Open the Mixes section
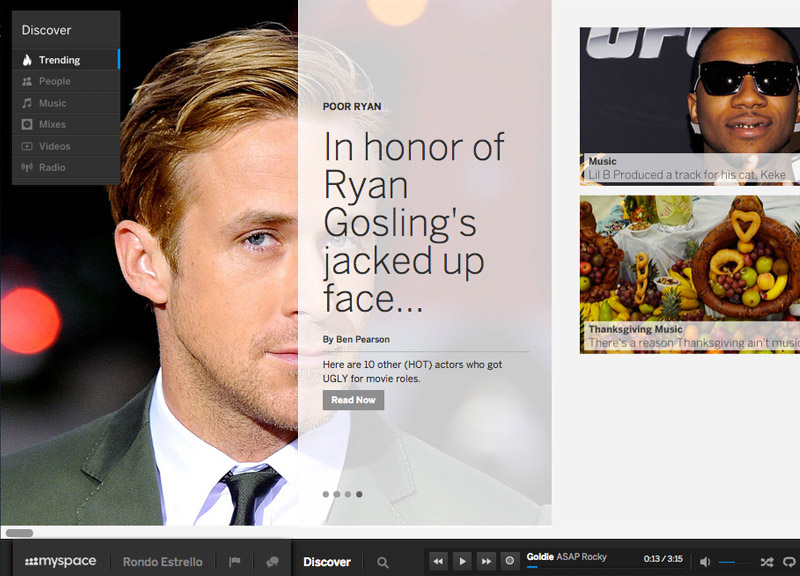This screenshot has width=800, height=576. [66, 124]
